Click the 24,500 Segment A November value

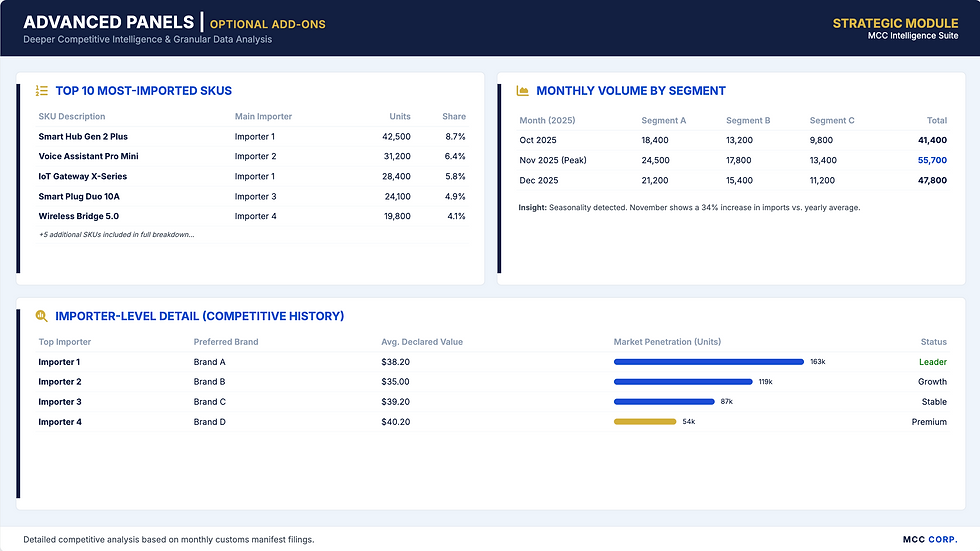point(655,160)
